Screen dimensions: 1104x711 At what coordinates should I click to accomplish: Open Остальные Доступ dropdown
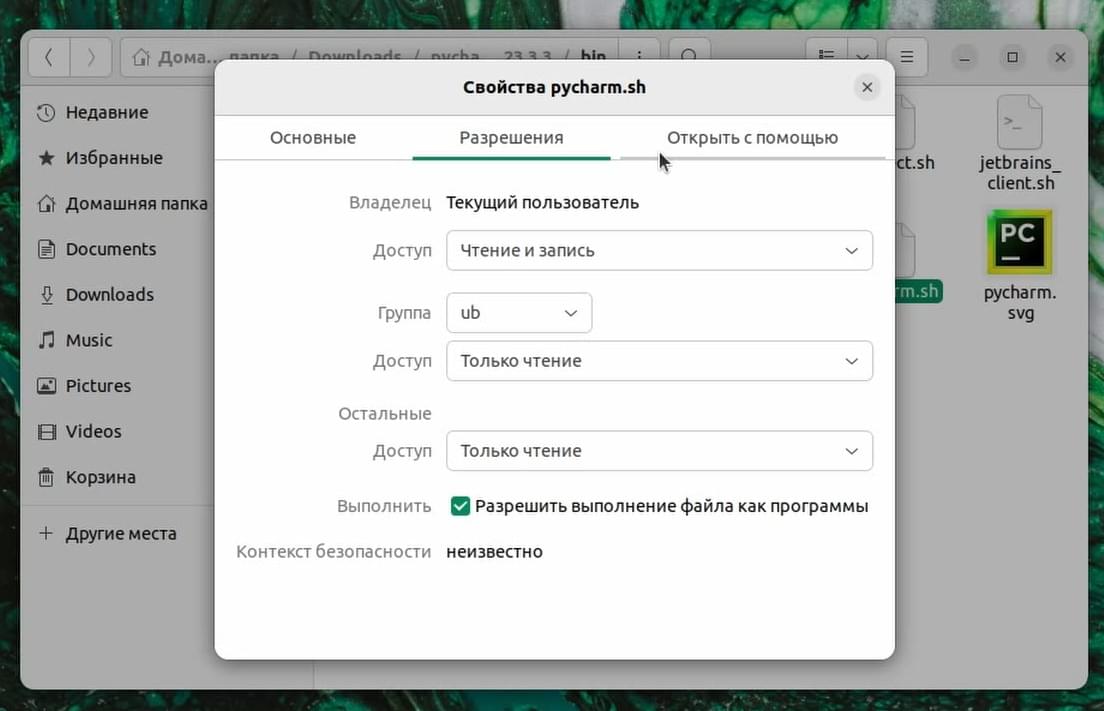pyautogui.click(x=659, y=451)
